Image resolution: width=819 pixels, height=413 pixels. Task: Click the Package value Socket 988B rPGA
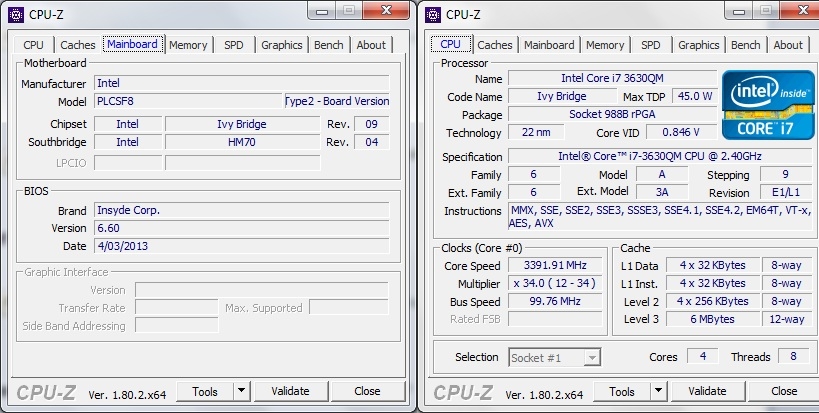pyautogui.click(x=612, y=114)
